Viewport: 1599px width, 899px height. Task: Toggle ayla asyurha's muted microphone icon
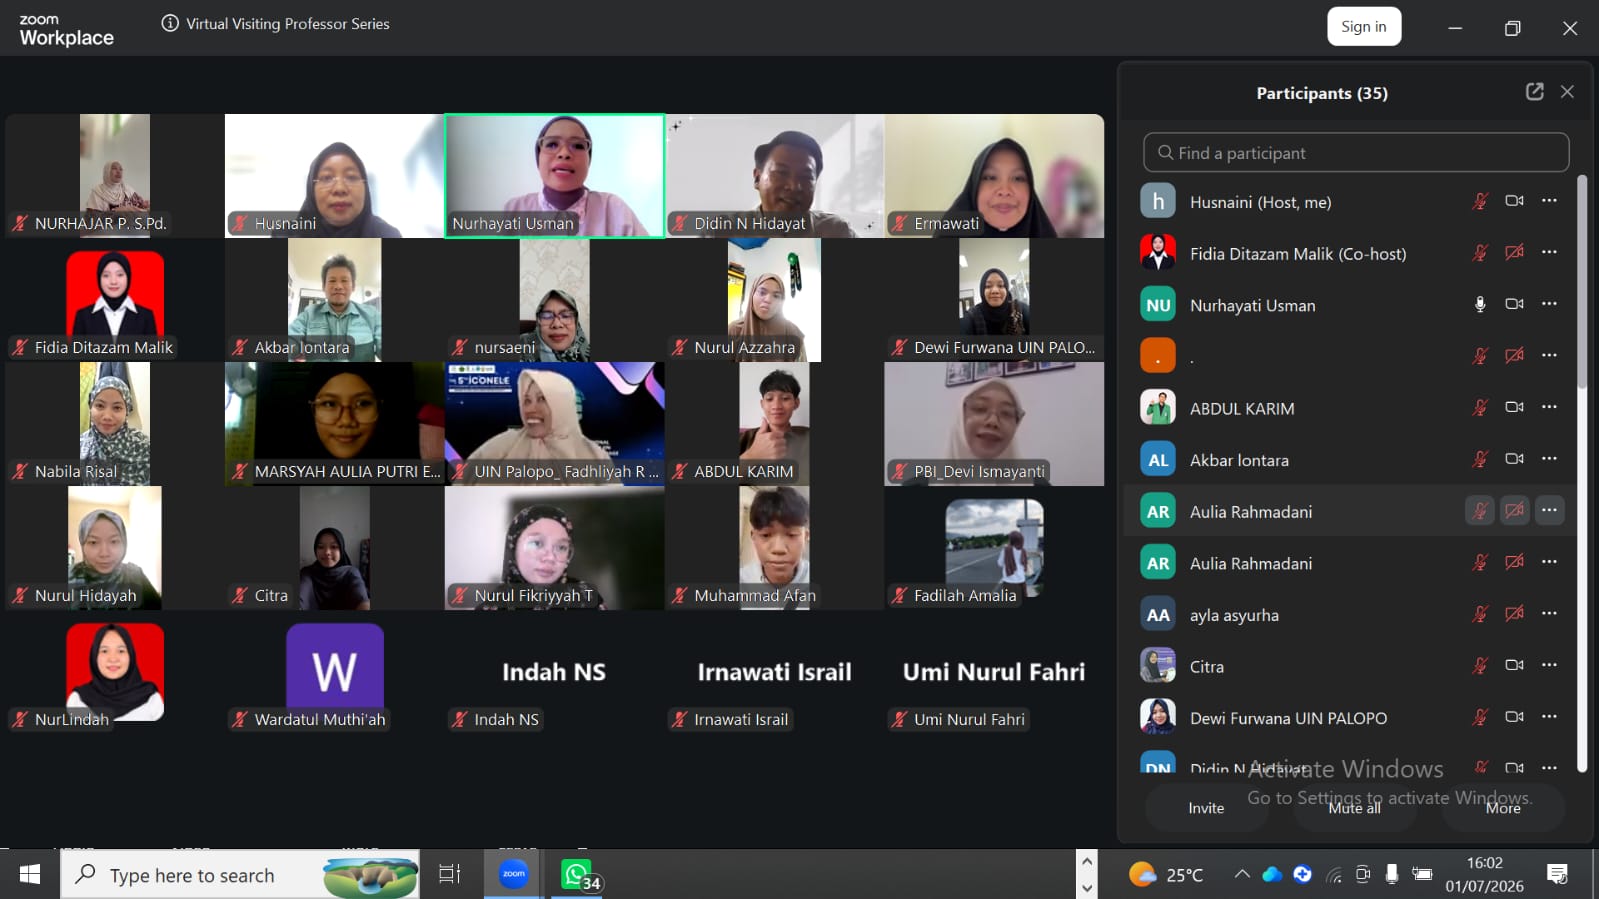tap(1480, 614)
